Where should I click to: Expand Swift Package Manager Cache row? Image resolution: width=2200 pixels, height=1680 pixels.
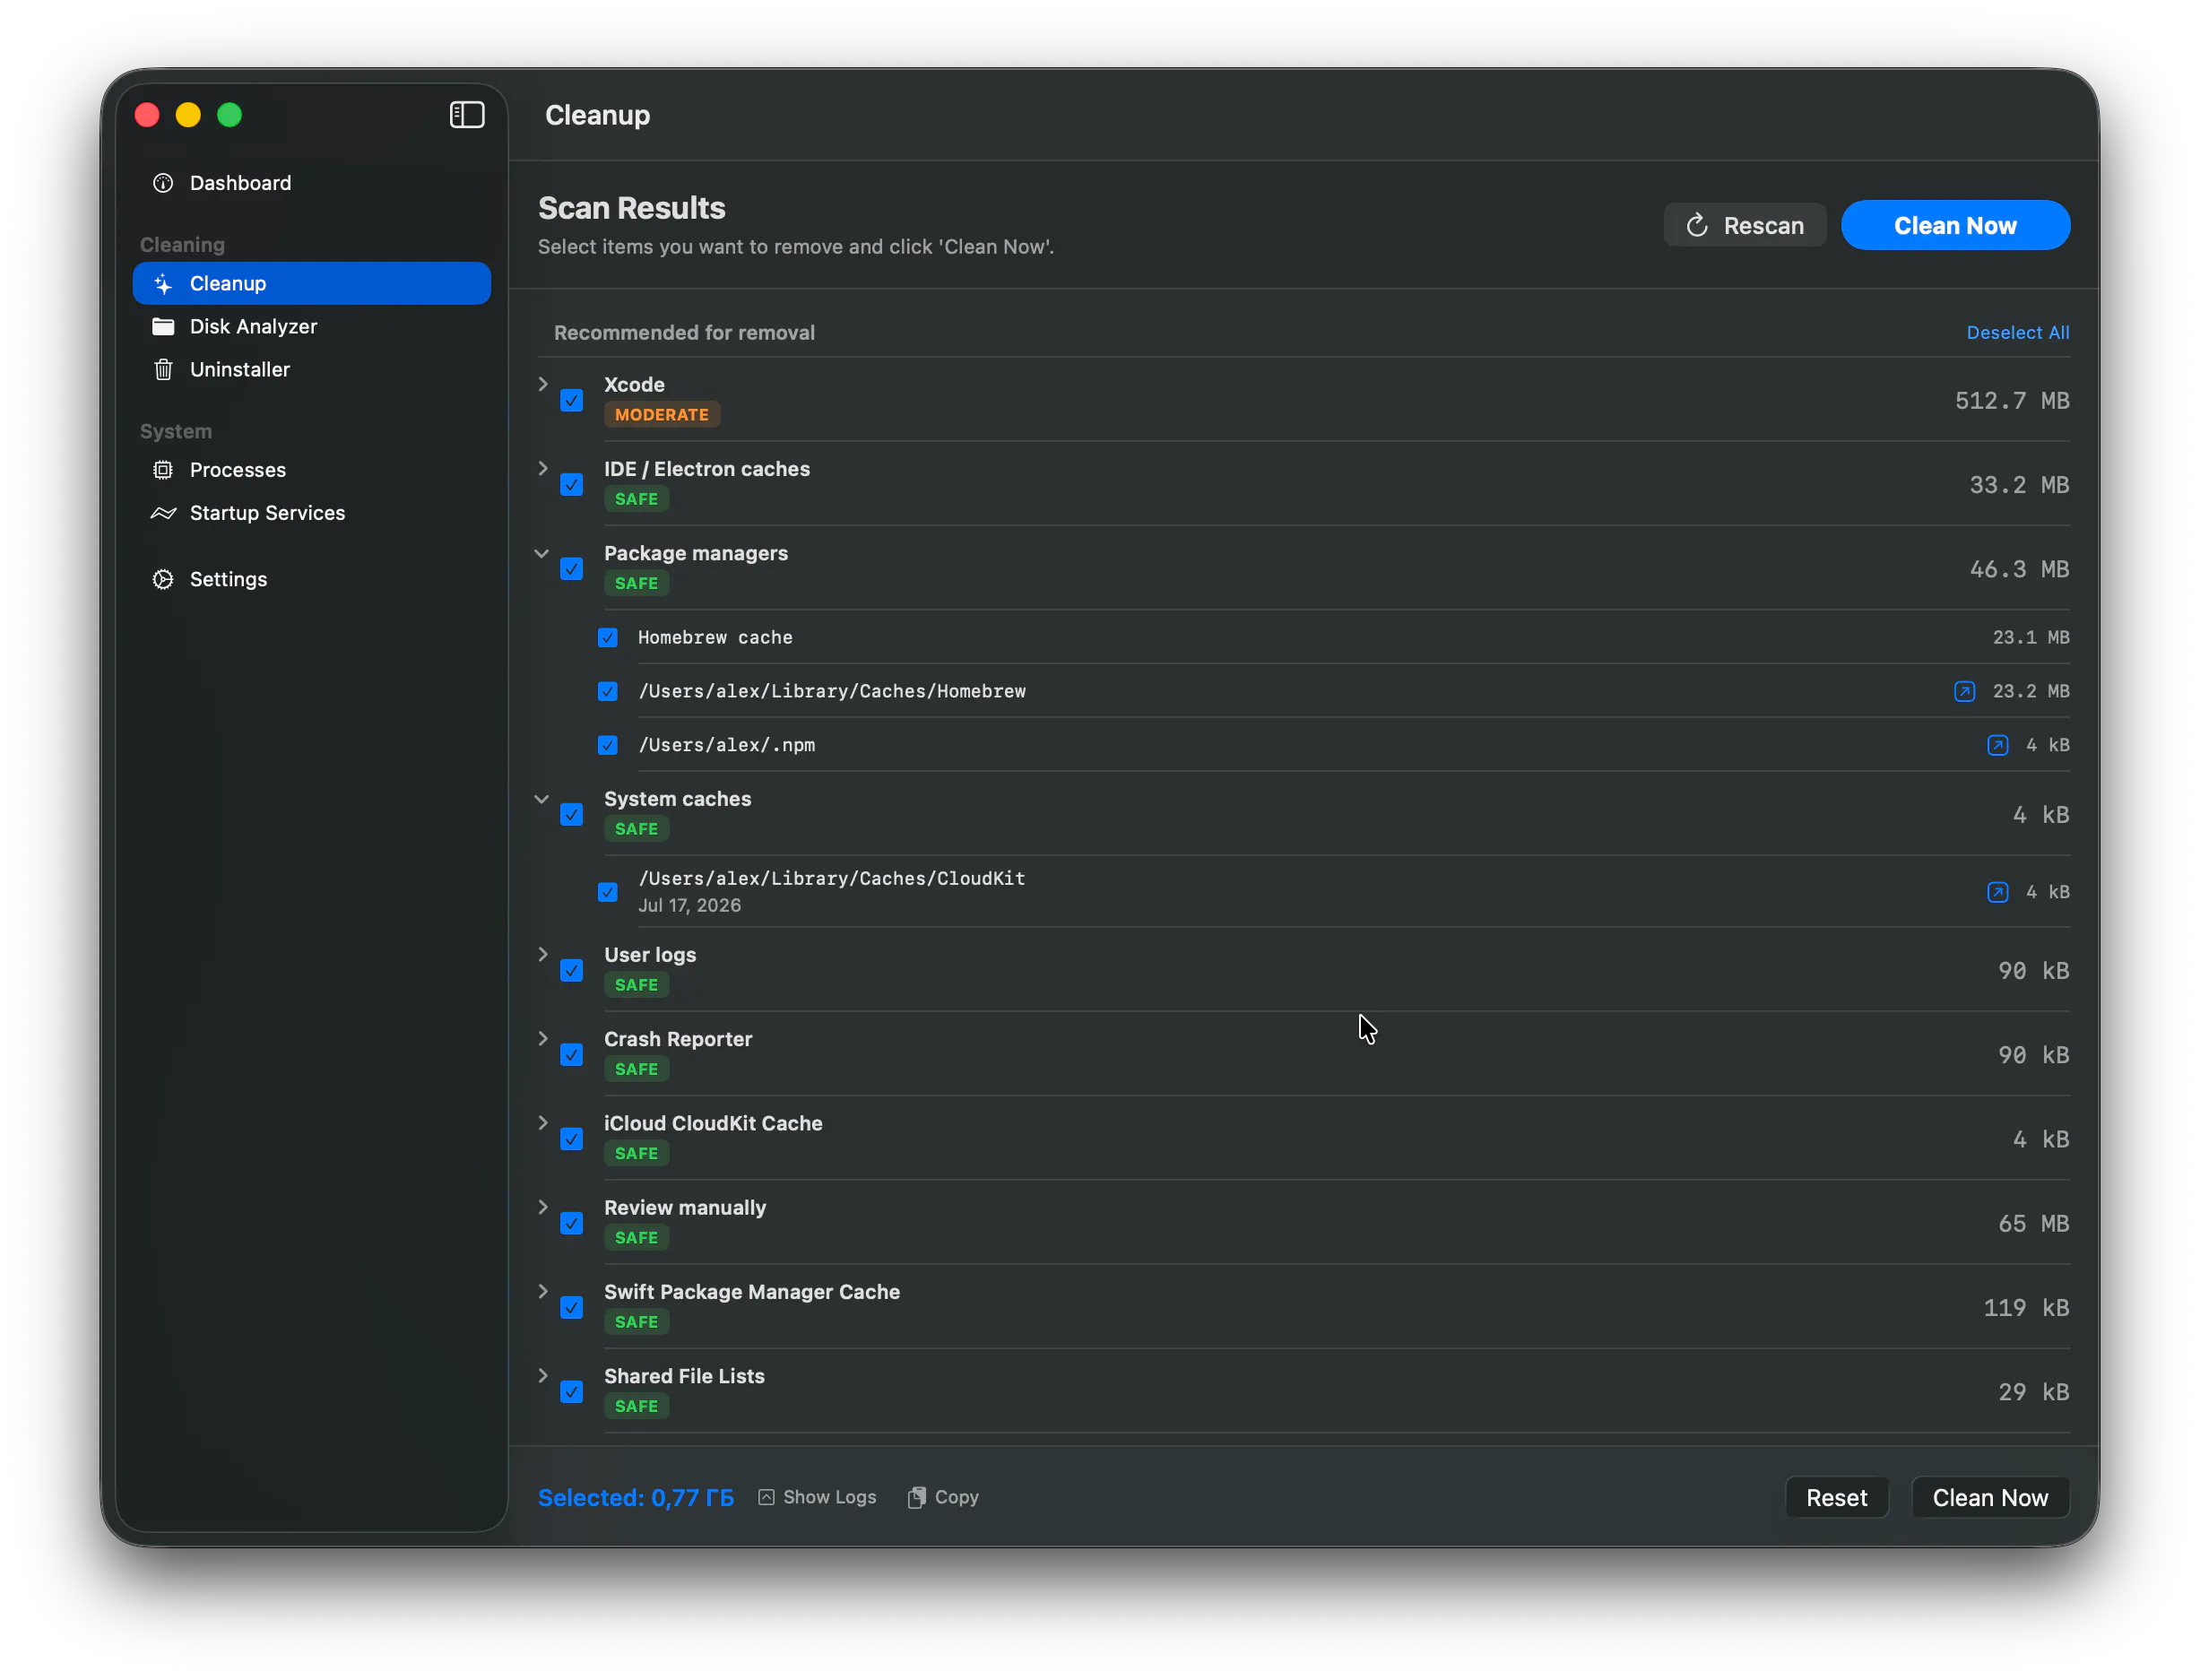pos(542,1291)
